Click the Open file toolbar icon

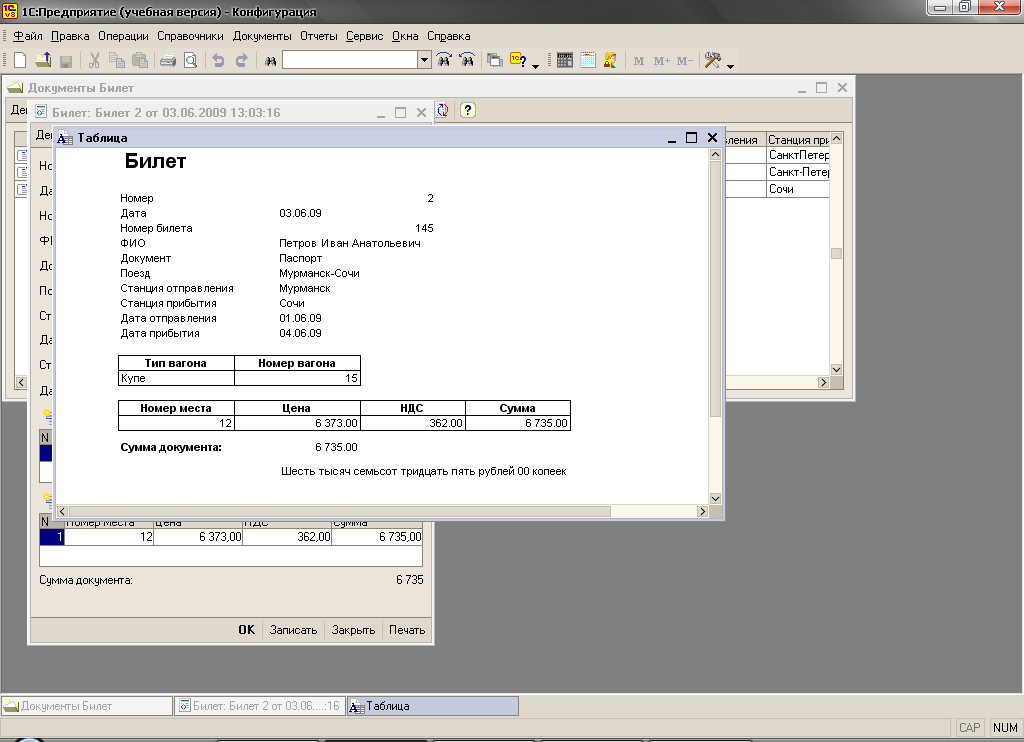coord(44,60)
